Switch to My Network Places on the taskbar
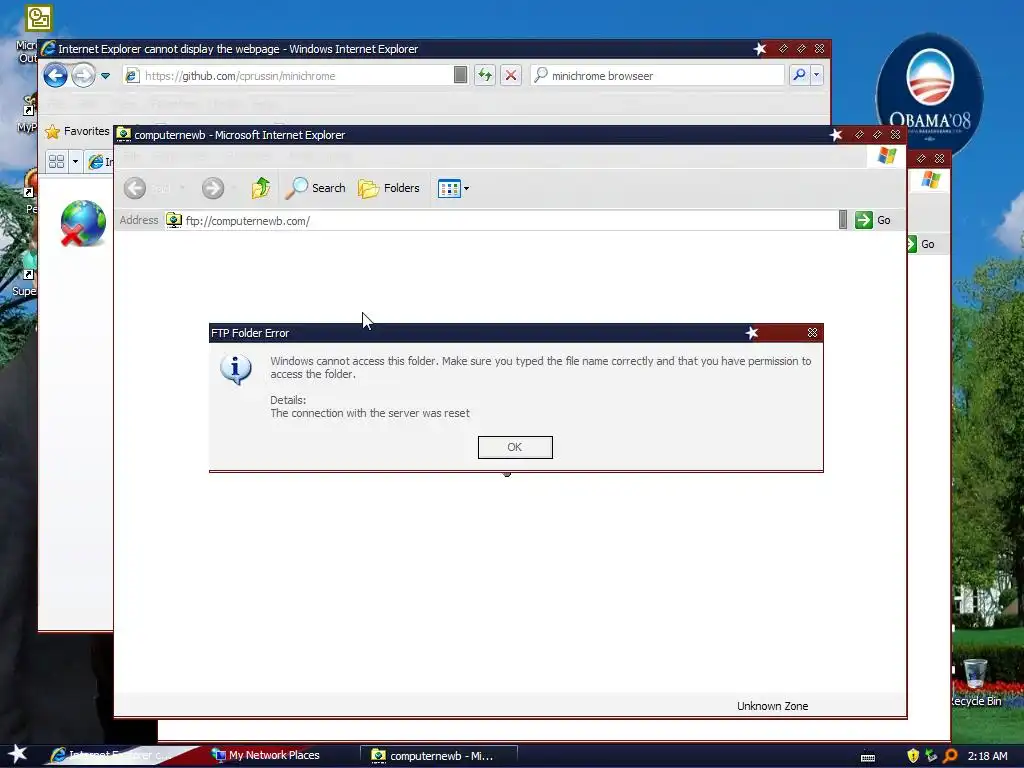 pos(266,755)
